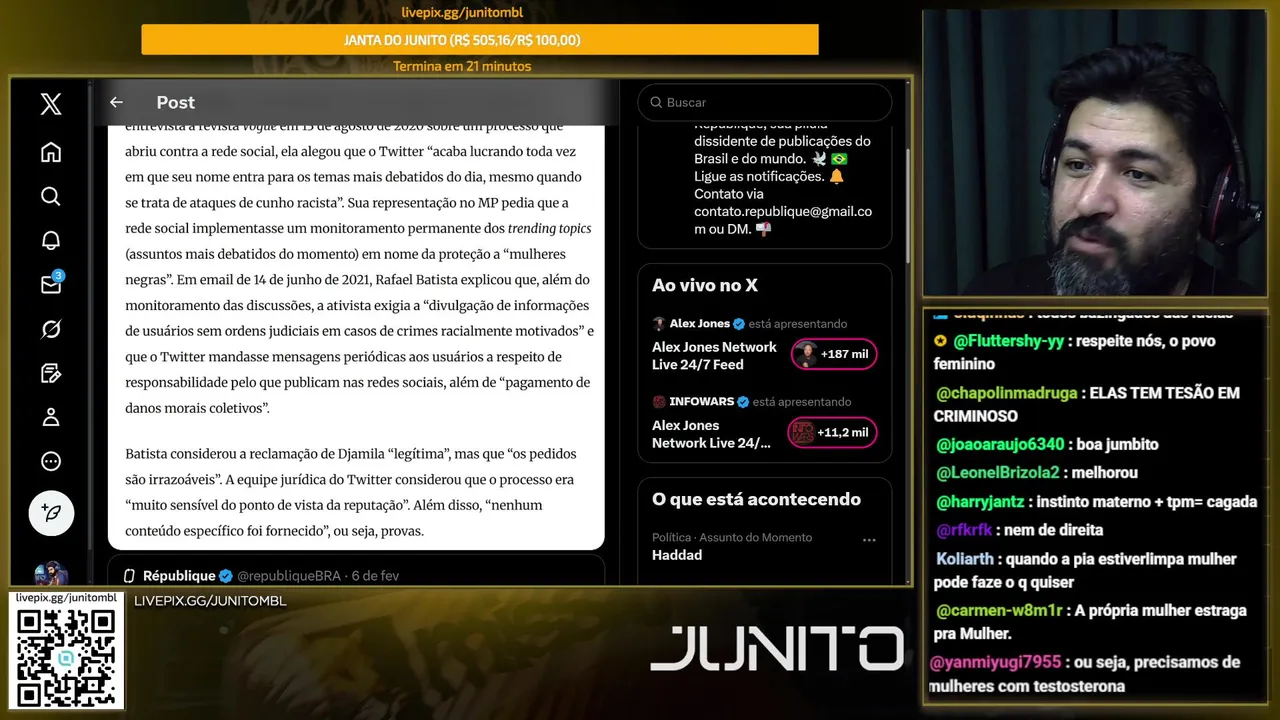
Task: Open Grok slashed-circle icon
Action: [51, 329]
